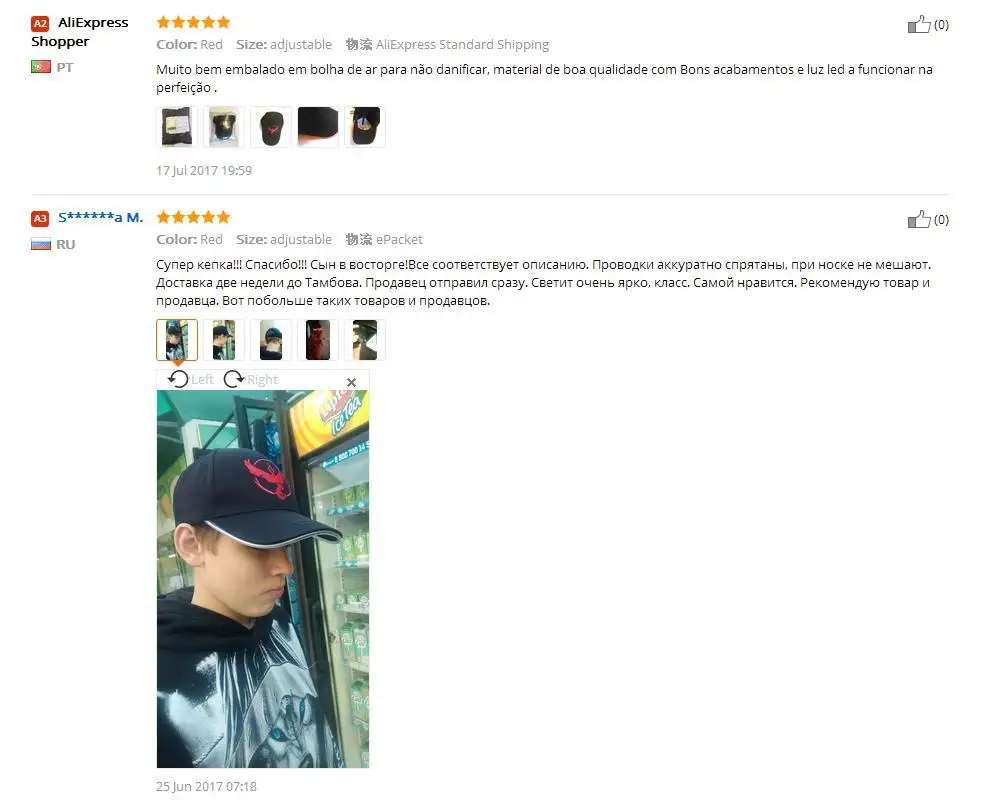The height and width of the screenshot is (800, 984).
Task: Open fourth thumbnail of Portuguese review
Action: pos(318,127)
